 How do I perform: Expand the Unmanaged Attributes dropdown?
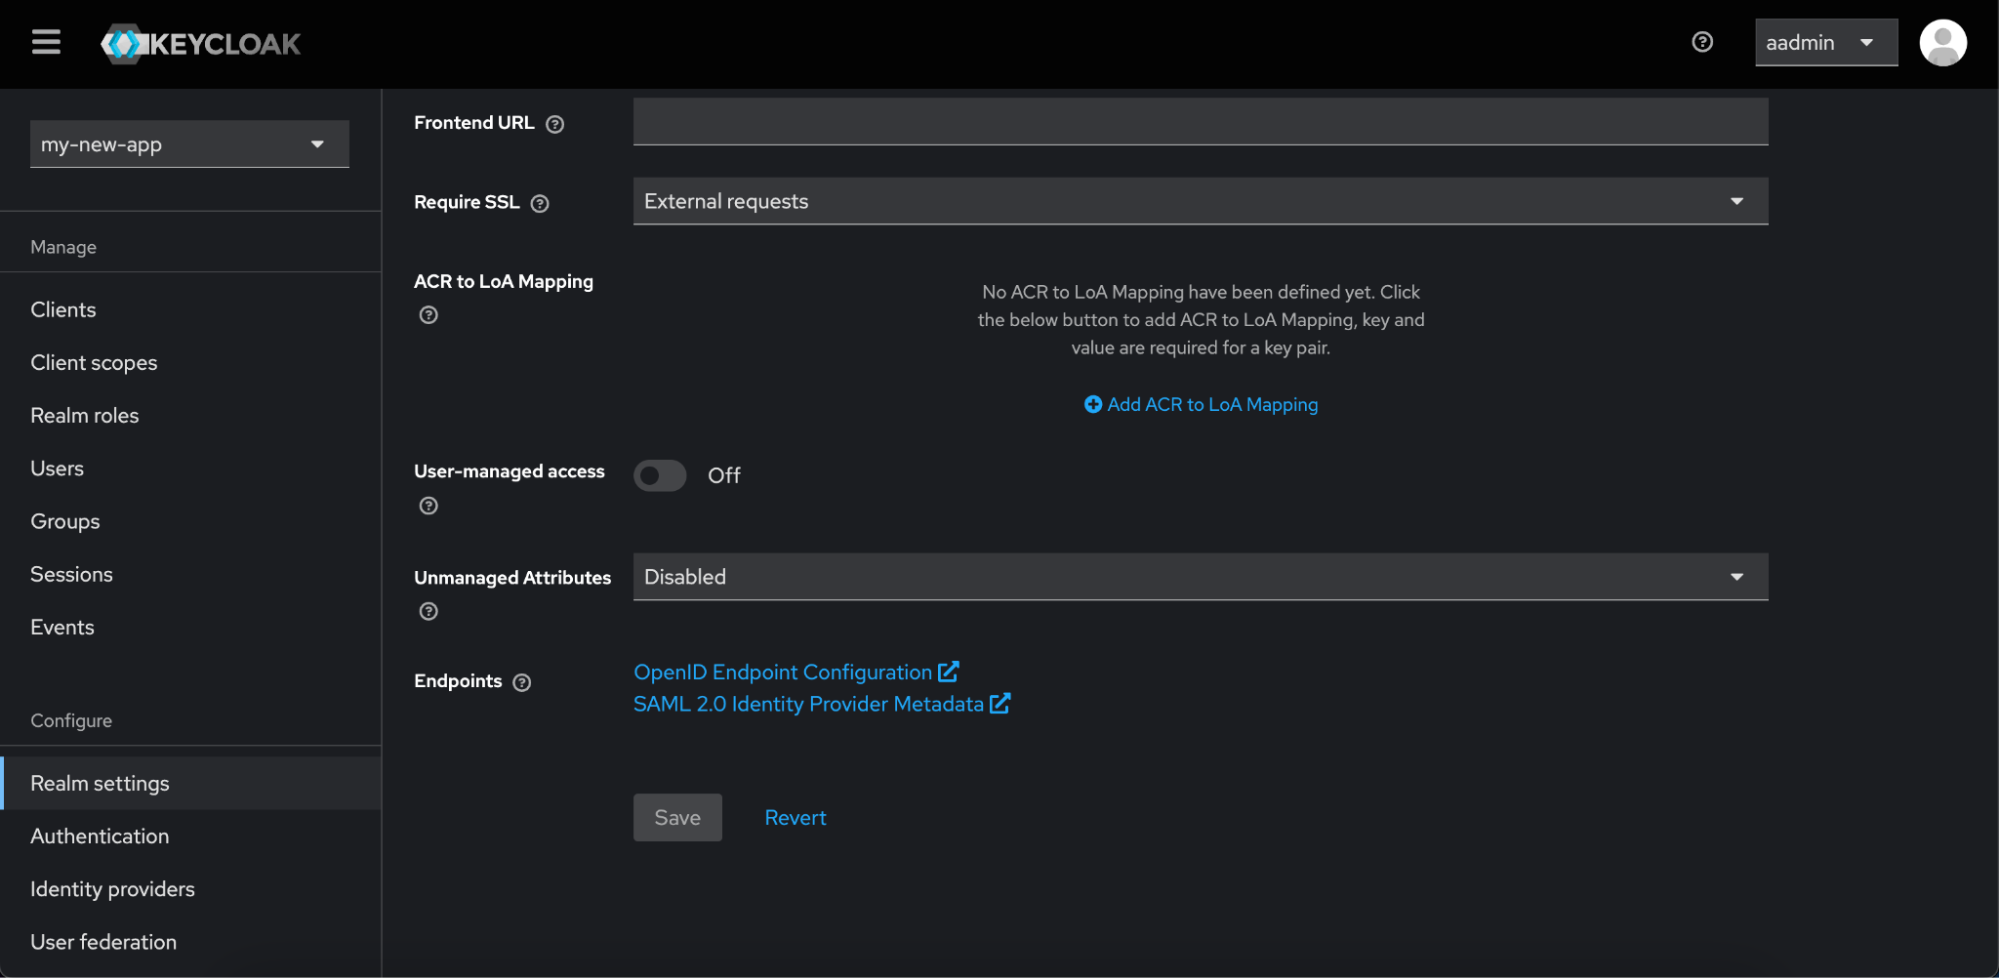1200,577
